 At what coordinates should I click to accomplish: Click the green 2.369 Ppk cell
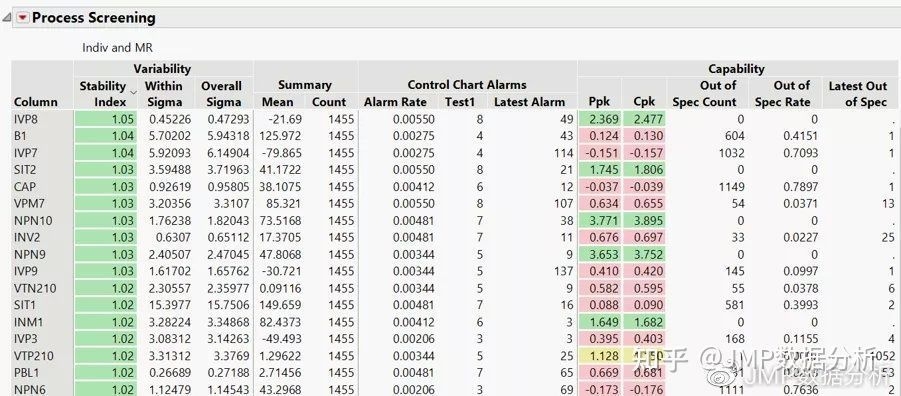coord(600,120)
